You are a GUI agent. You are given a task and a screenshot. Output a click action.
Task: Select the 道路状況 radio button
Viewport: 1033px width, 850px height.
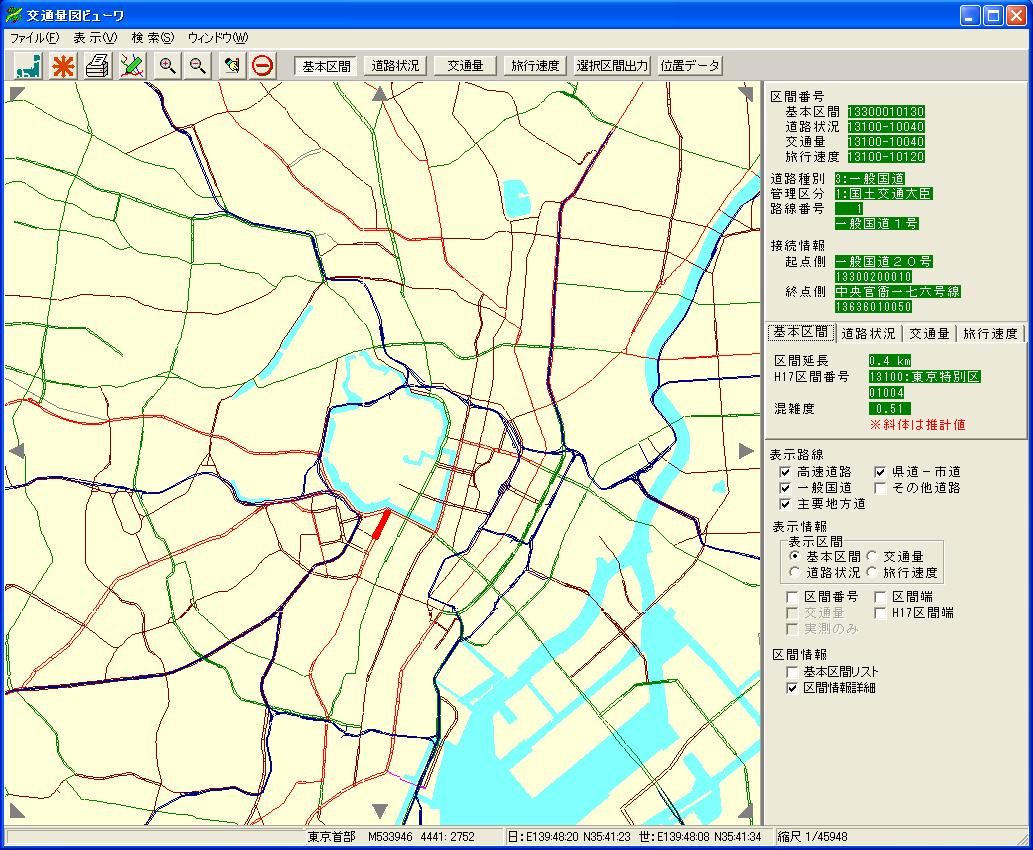click(795, 573)
